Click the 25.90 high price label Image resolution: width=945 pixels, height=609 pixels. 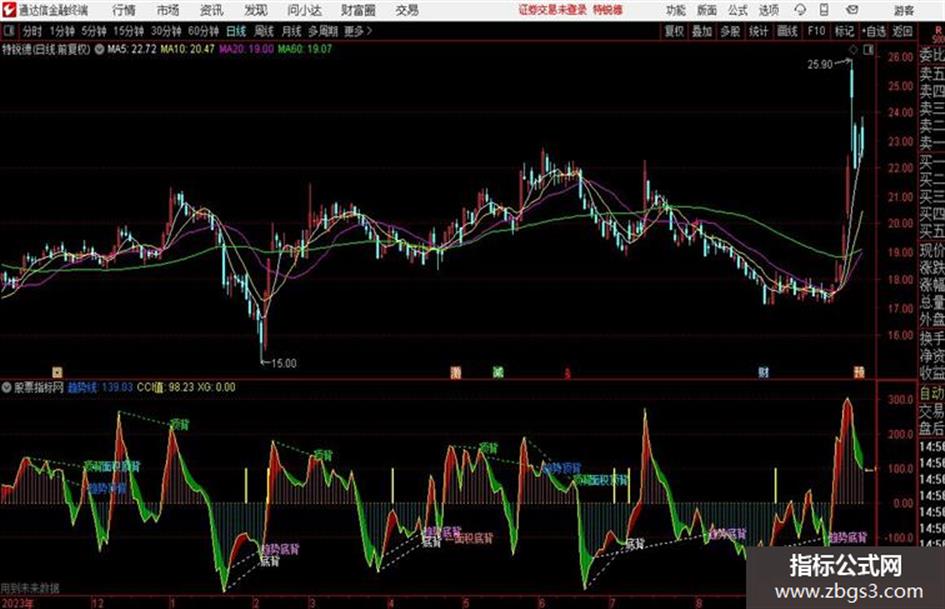(820, 64)
